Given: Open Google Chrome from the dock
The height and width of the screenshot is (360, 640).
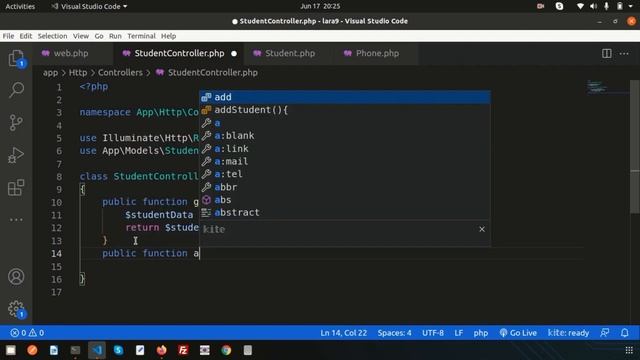Looking at the screenshot, I should (x=226, y=350).
